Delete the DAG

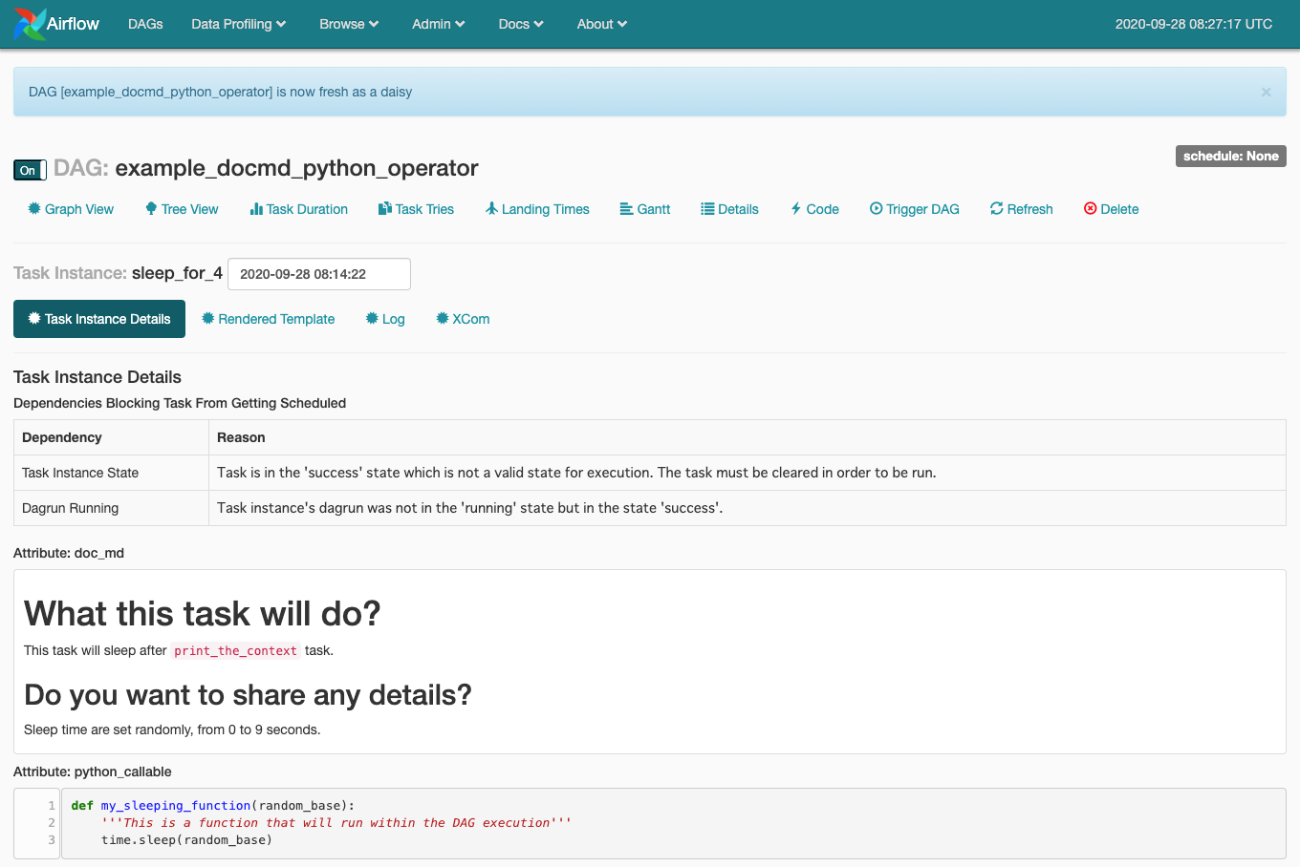1111,209
